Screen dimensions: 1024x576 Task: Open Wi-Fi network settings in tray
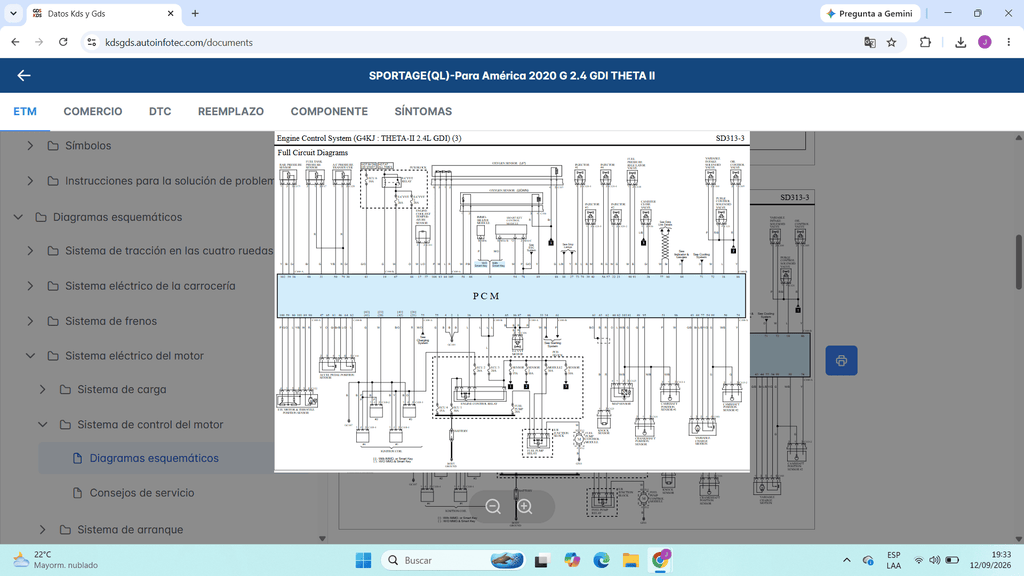[x=918, y=560]
